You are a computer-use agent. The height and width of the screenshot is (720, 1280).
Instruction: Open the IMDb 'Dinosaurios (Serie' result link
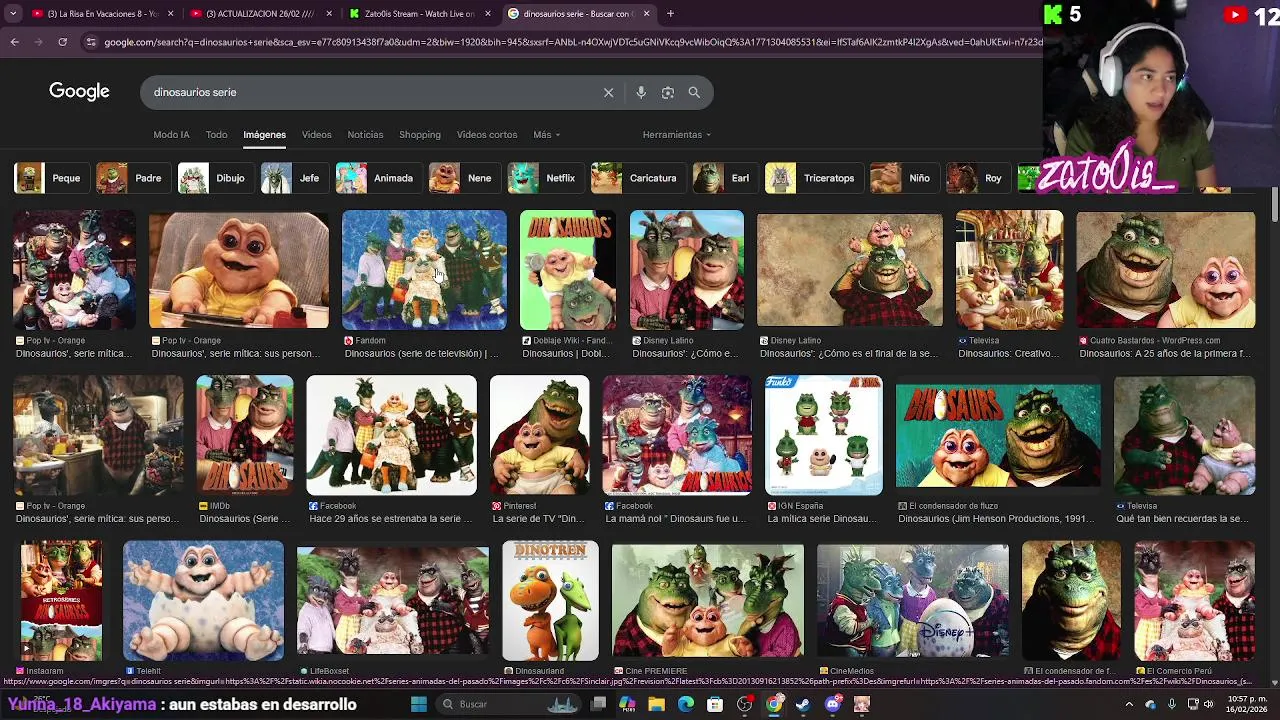tap(245, 519)
